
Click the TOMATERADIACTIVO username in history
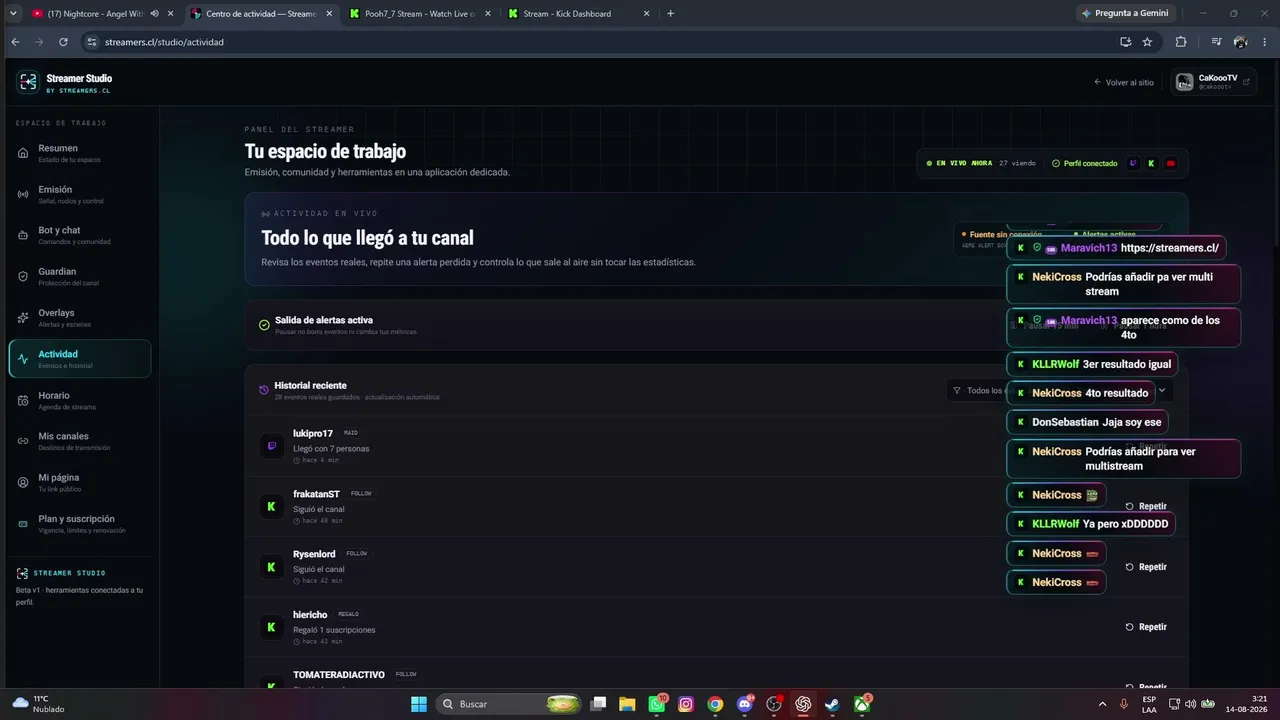click(x=339, y=674)
